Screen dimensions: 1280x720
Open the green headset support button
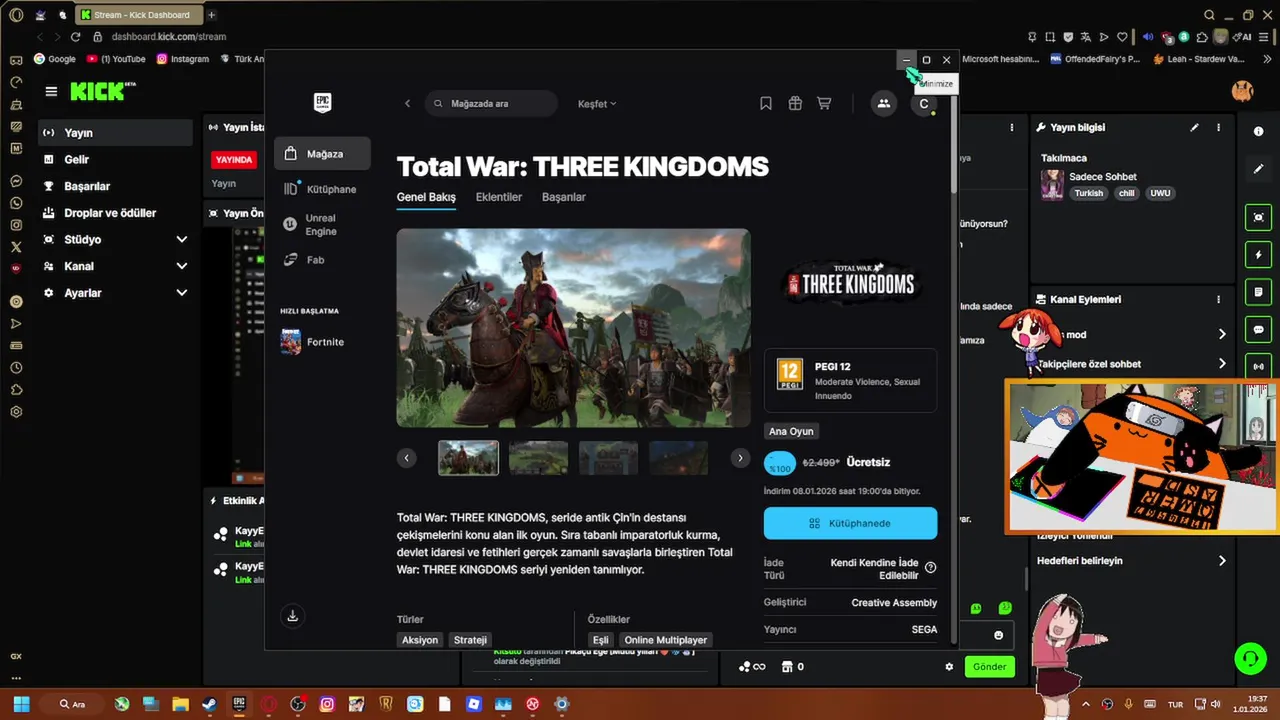tap(1250, 658)
